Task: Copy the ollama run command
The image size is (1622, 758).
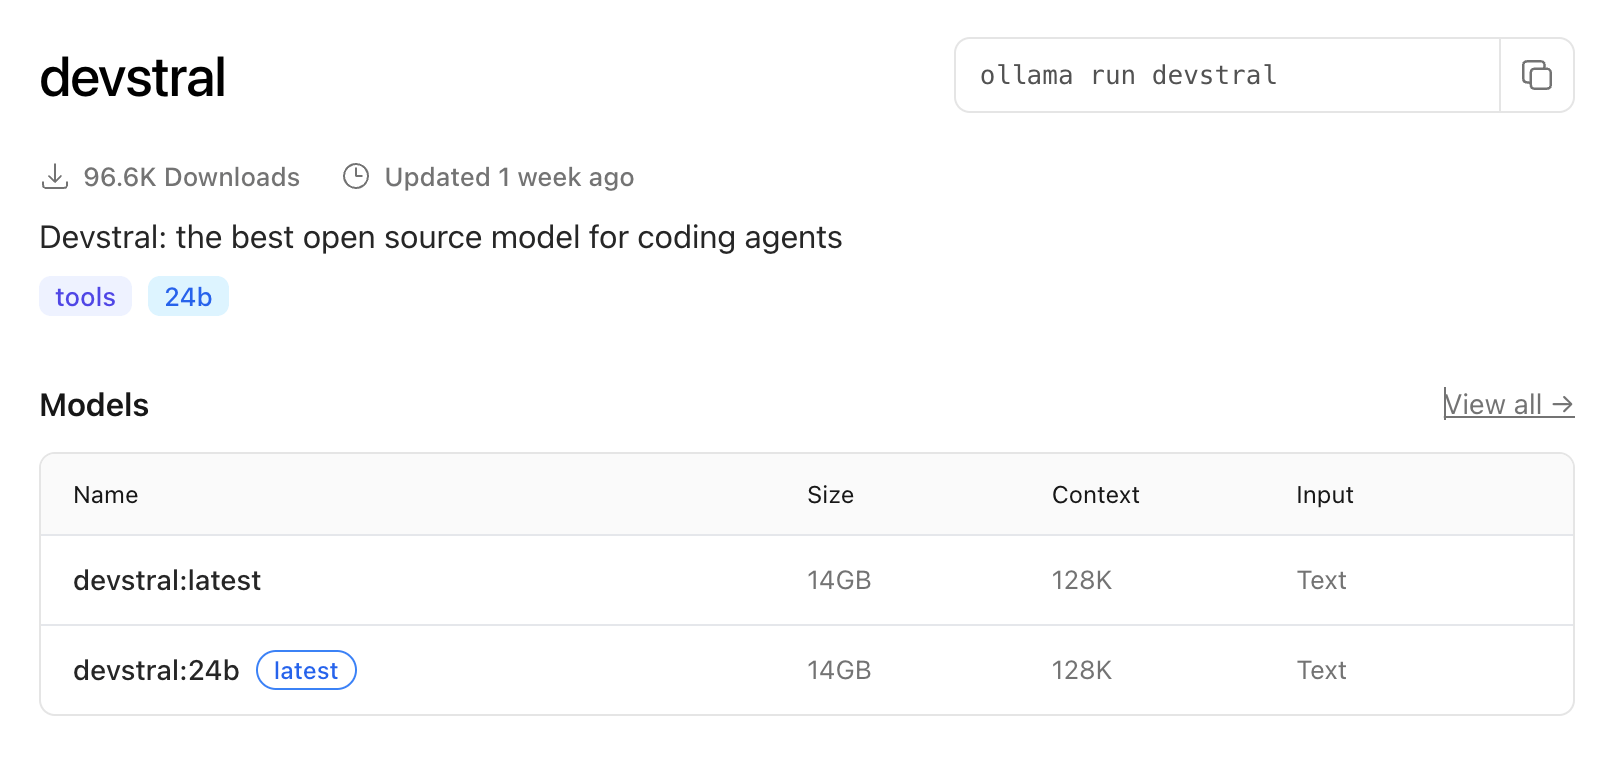Action: pos(1536,75)
